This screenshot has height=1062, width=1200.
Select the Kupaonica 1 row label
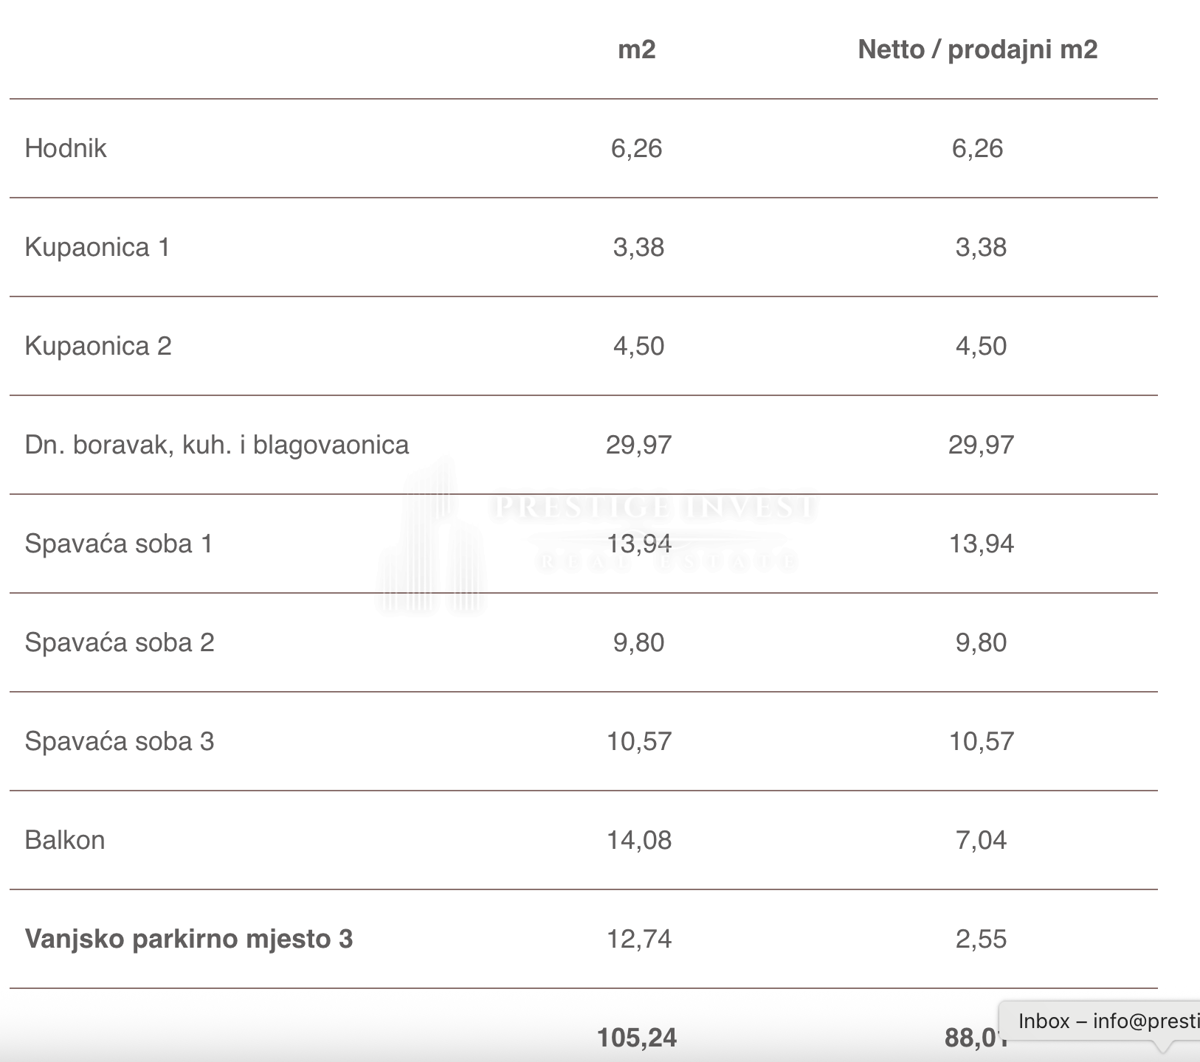coord(97,247)
